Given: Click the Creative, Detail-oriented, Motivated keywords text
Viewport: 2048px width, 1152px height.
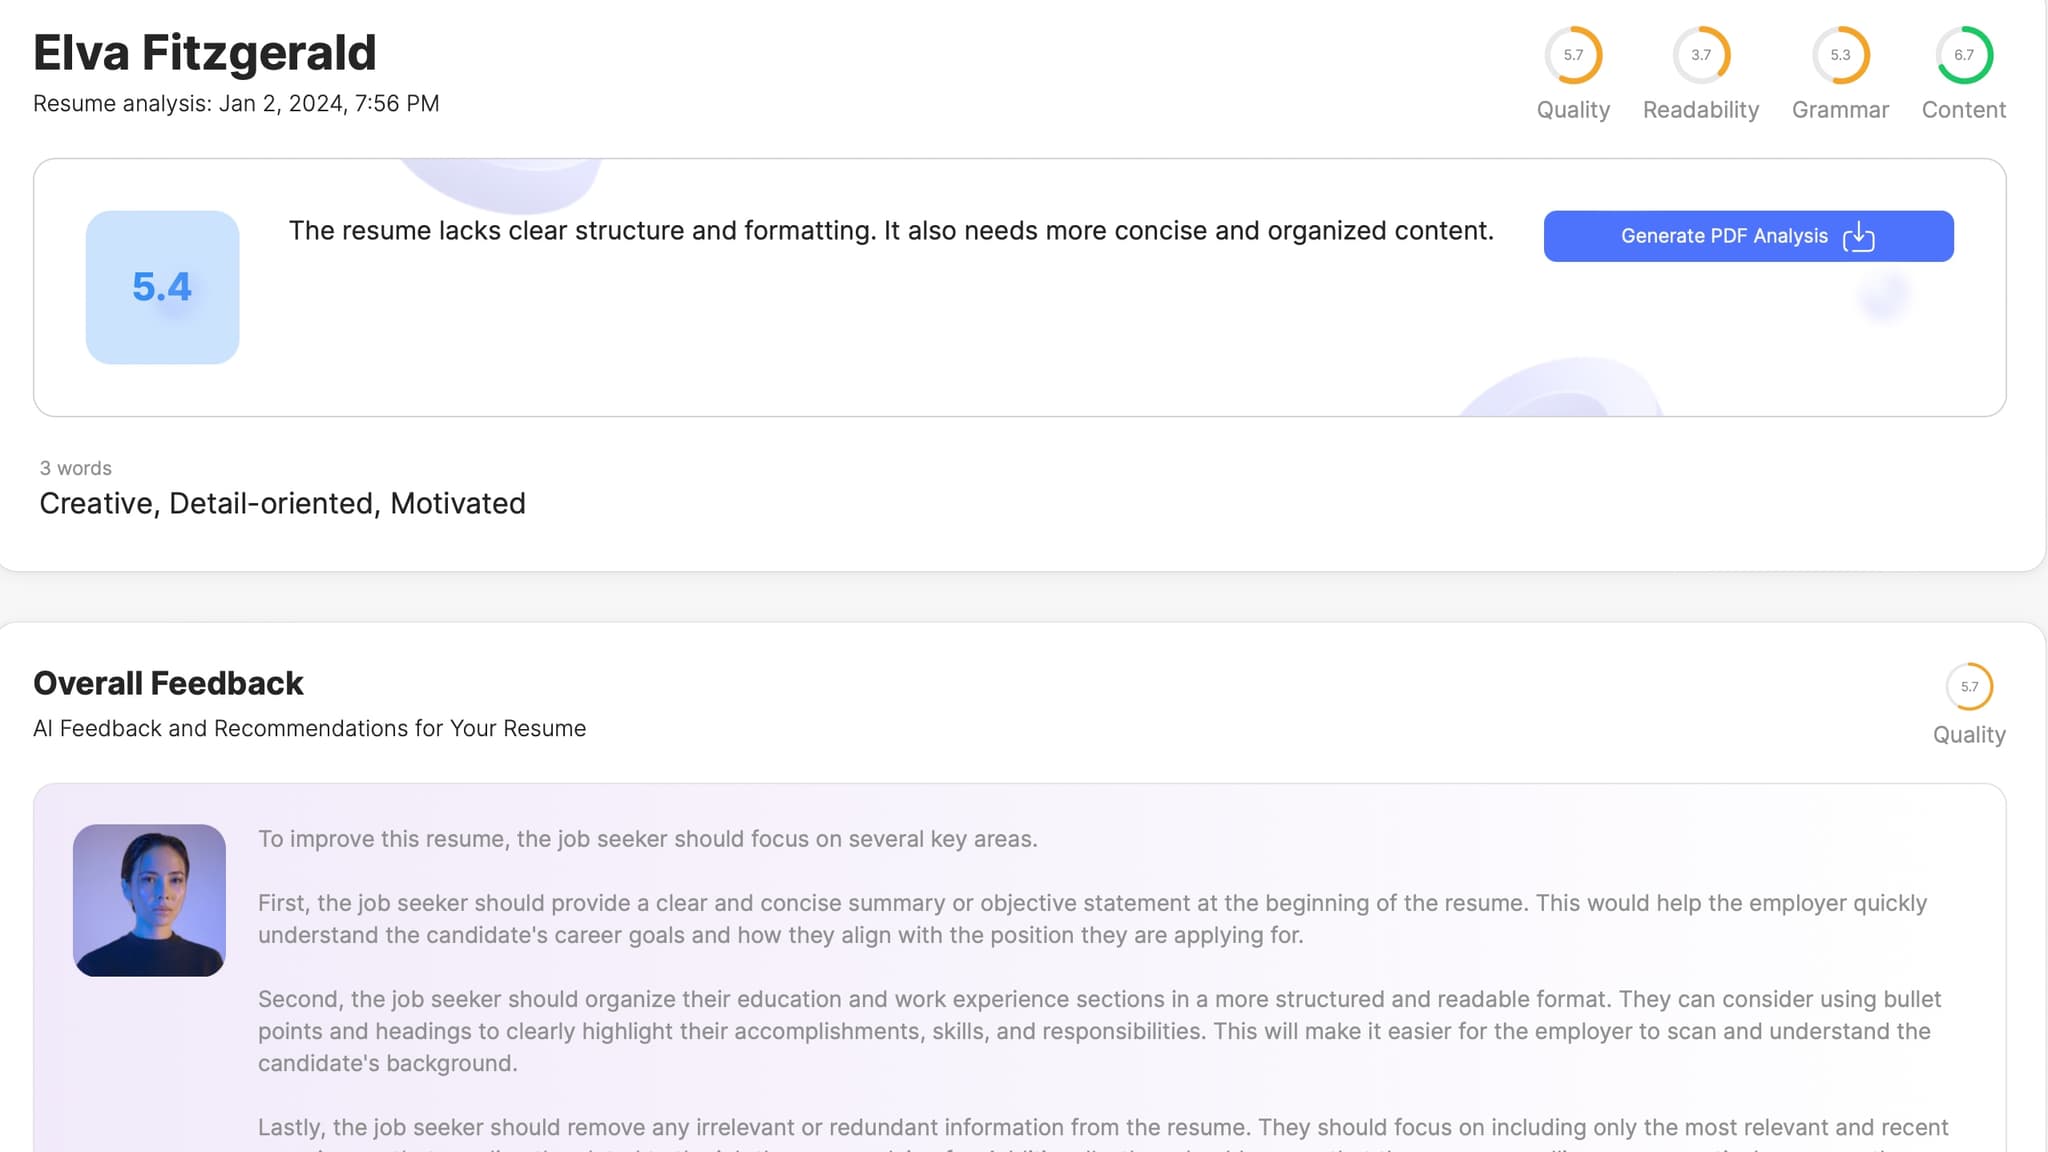Looking at the screenshot, I should pyautogui.click(x=282, y=503).
